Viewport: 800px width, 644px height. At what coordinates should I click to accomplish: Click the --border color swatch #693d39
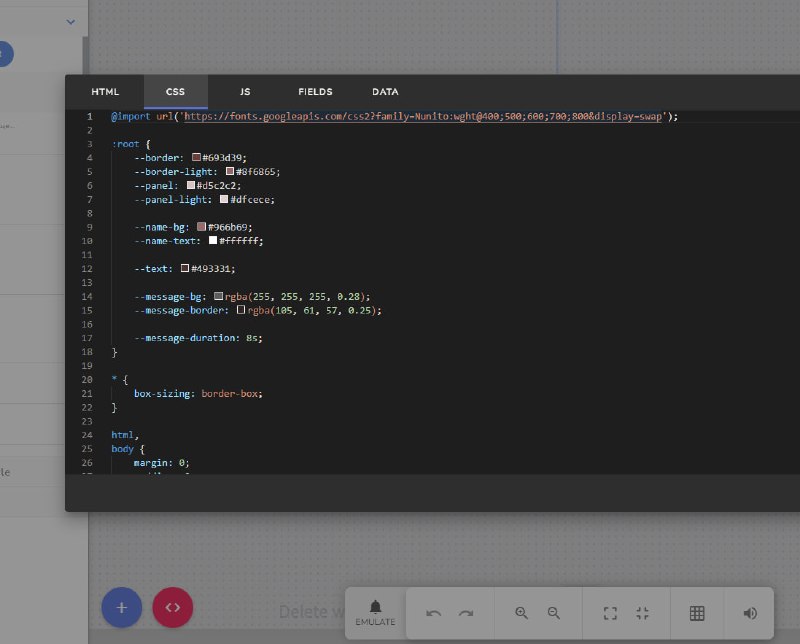pyautogui.click(x=196, y=157)
